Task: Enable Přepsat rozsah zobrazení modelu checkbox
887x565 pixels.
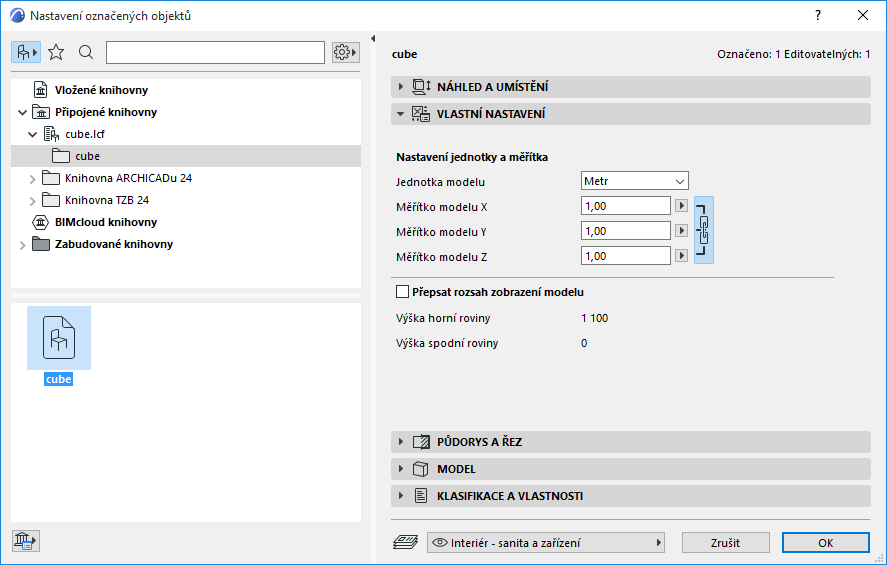Action: click(403, 292)
